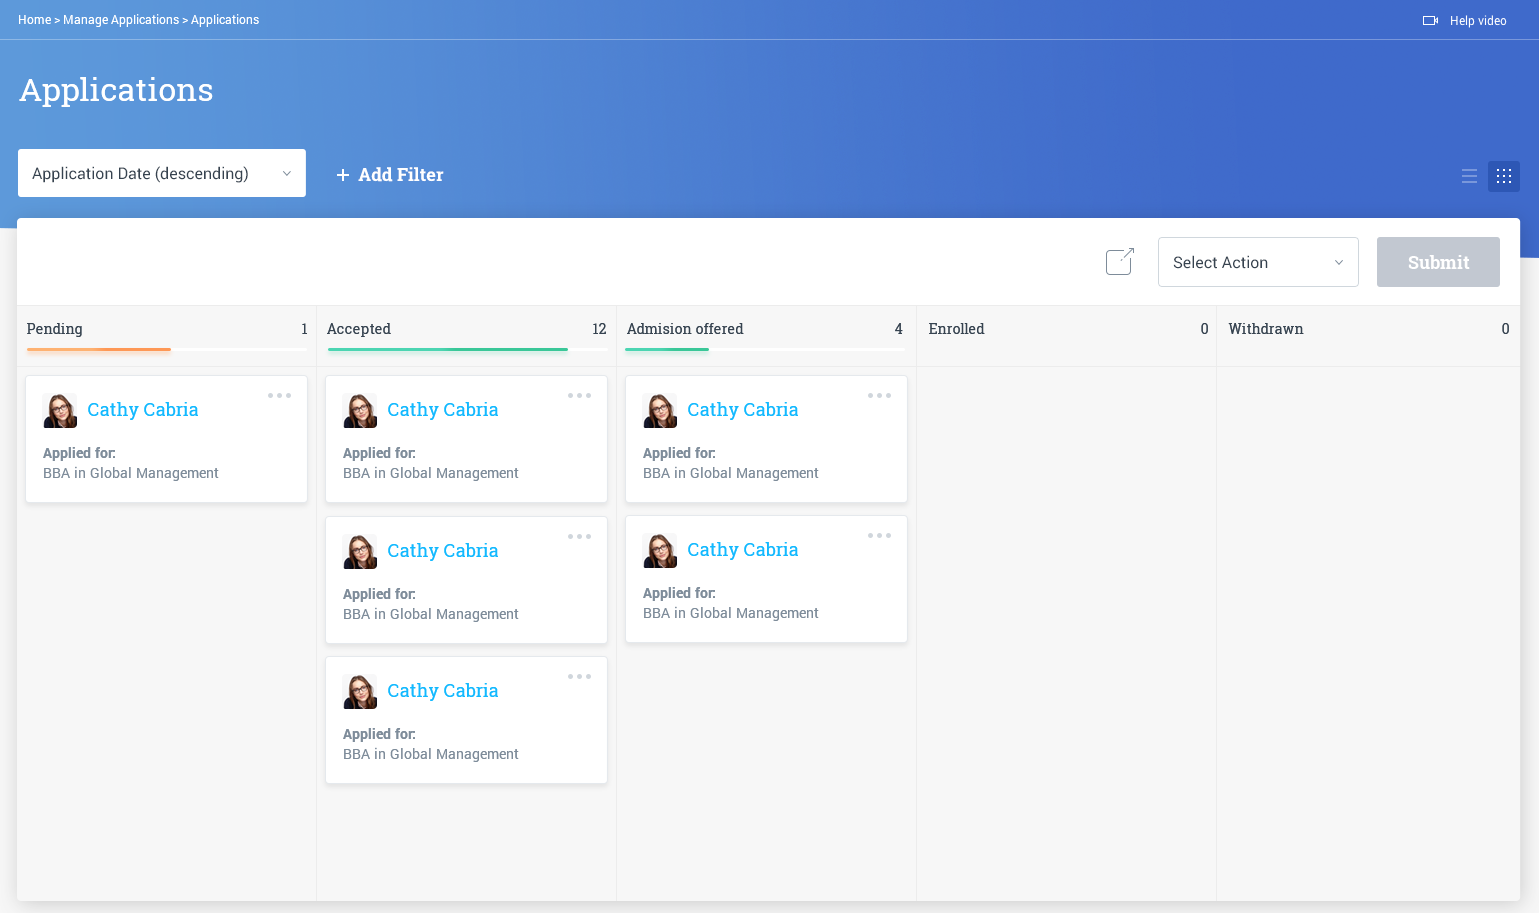The height and width of the screenshot is (913, 1539).
Task: Open Cathy Cabria name in Pending column
Action: (x=143, y=410)
